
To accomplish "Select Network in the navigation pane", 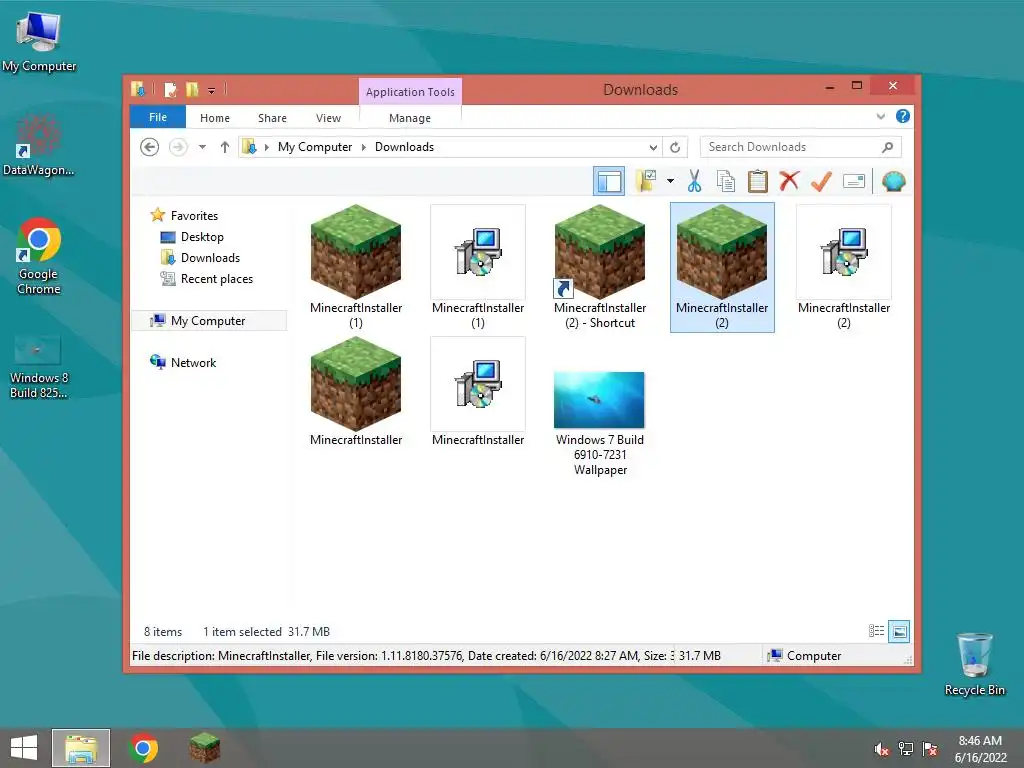I will pyautogui.click(x=193, y=363).
